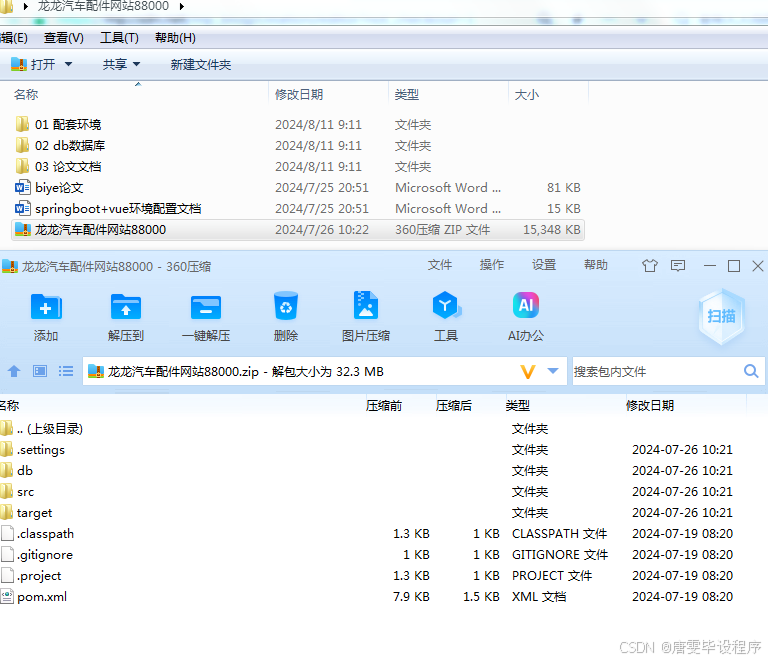The width and height of the screenshot is (768, 661).
Task: Open the AI办公 icon
Action: 526,305
